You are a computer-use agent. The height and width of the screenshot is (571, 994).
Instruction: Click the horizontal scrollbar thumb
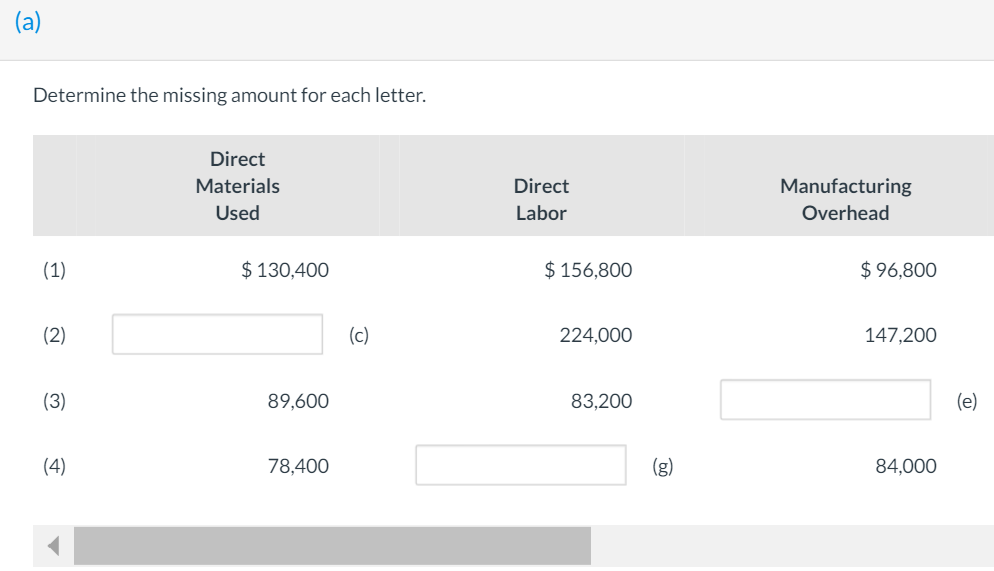click(x=332, y=546)
